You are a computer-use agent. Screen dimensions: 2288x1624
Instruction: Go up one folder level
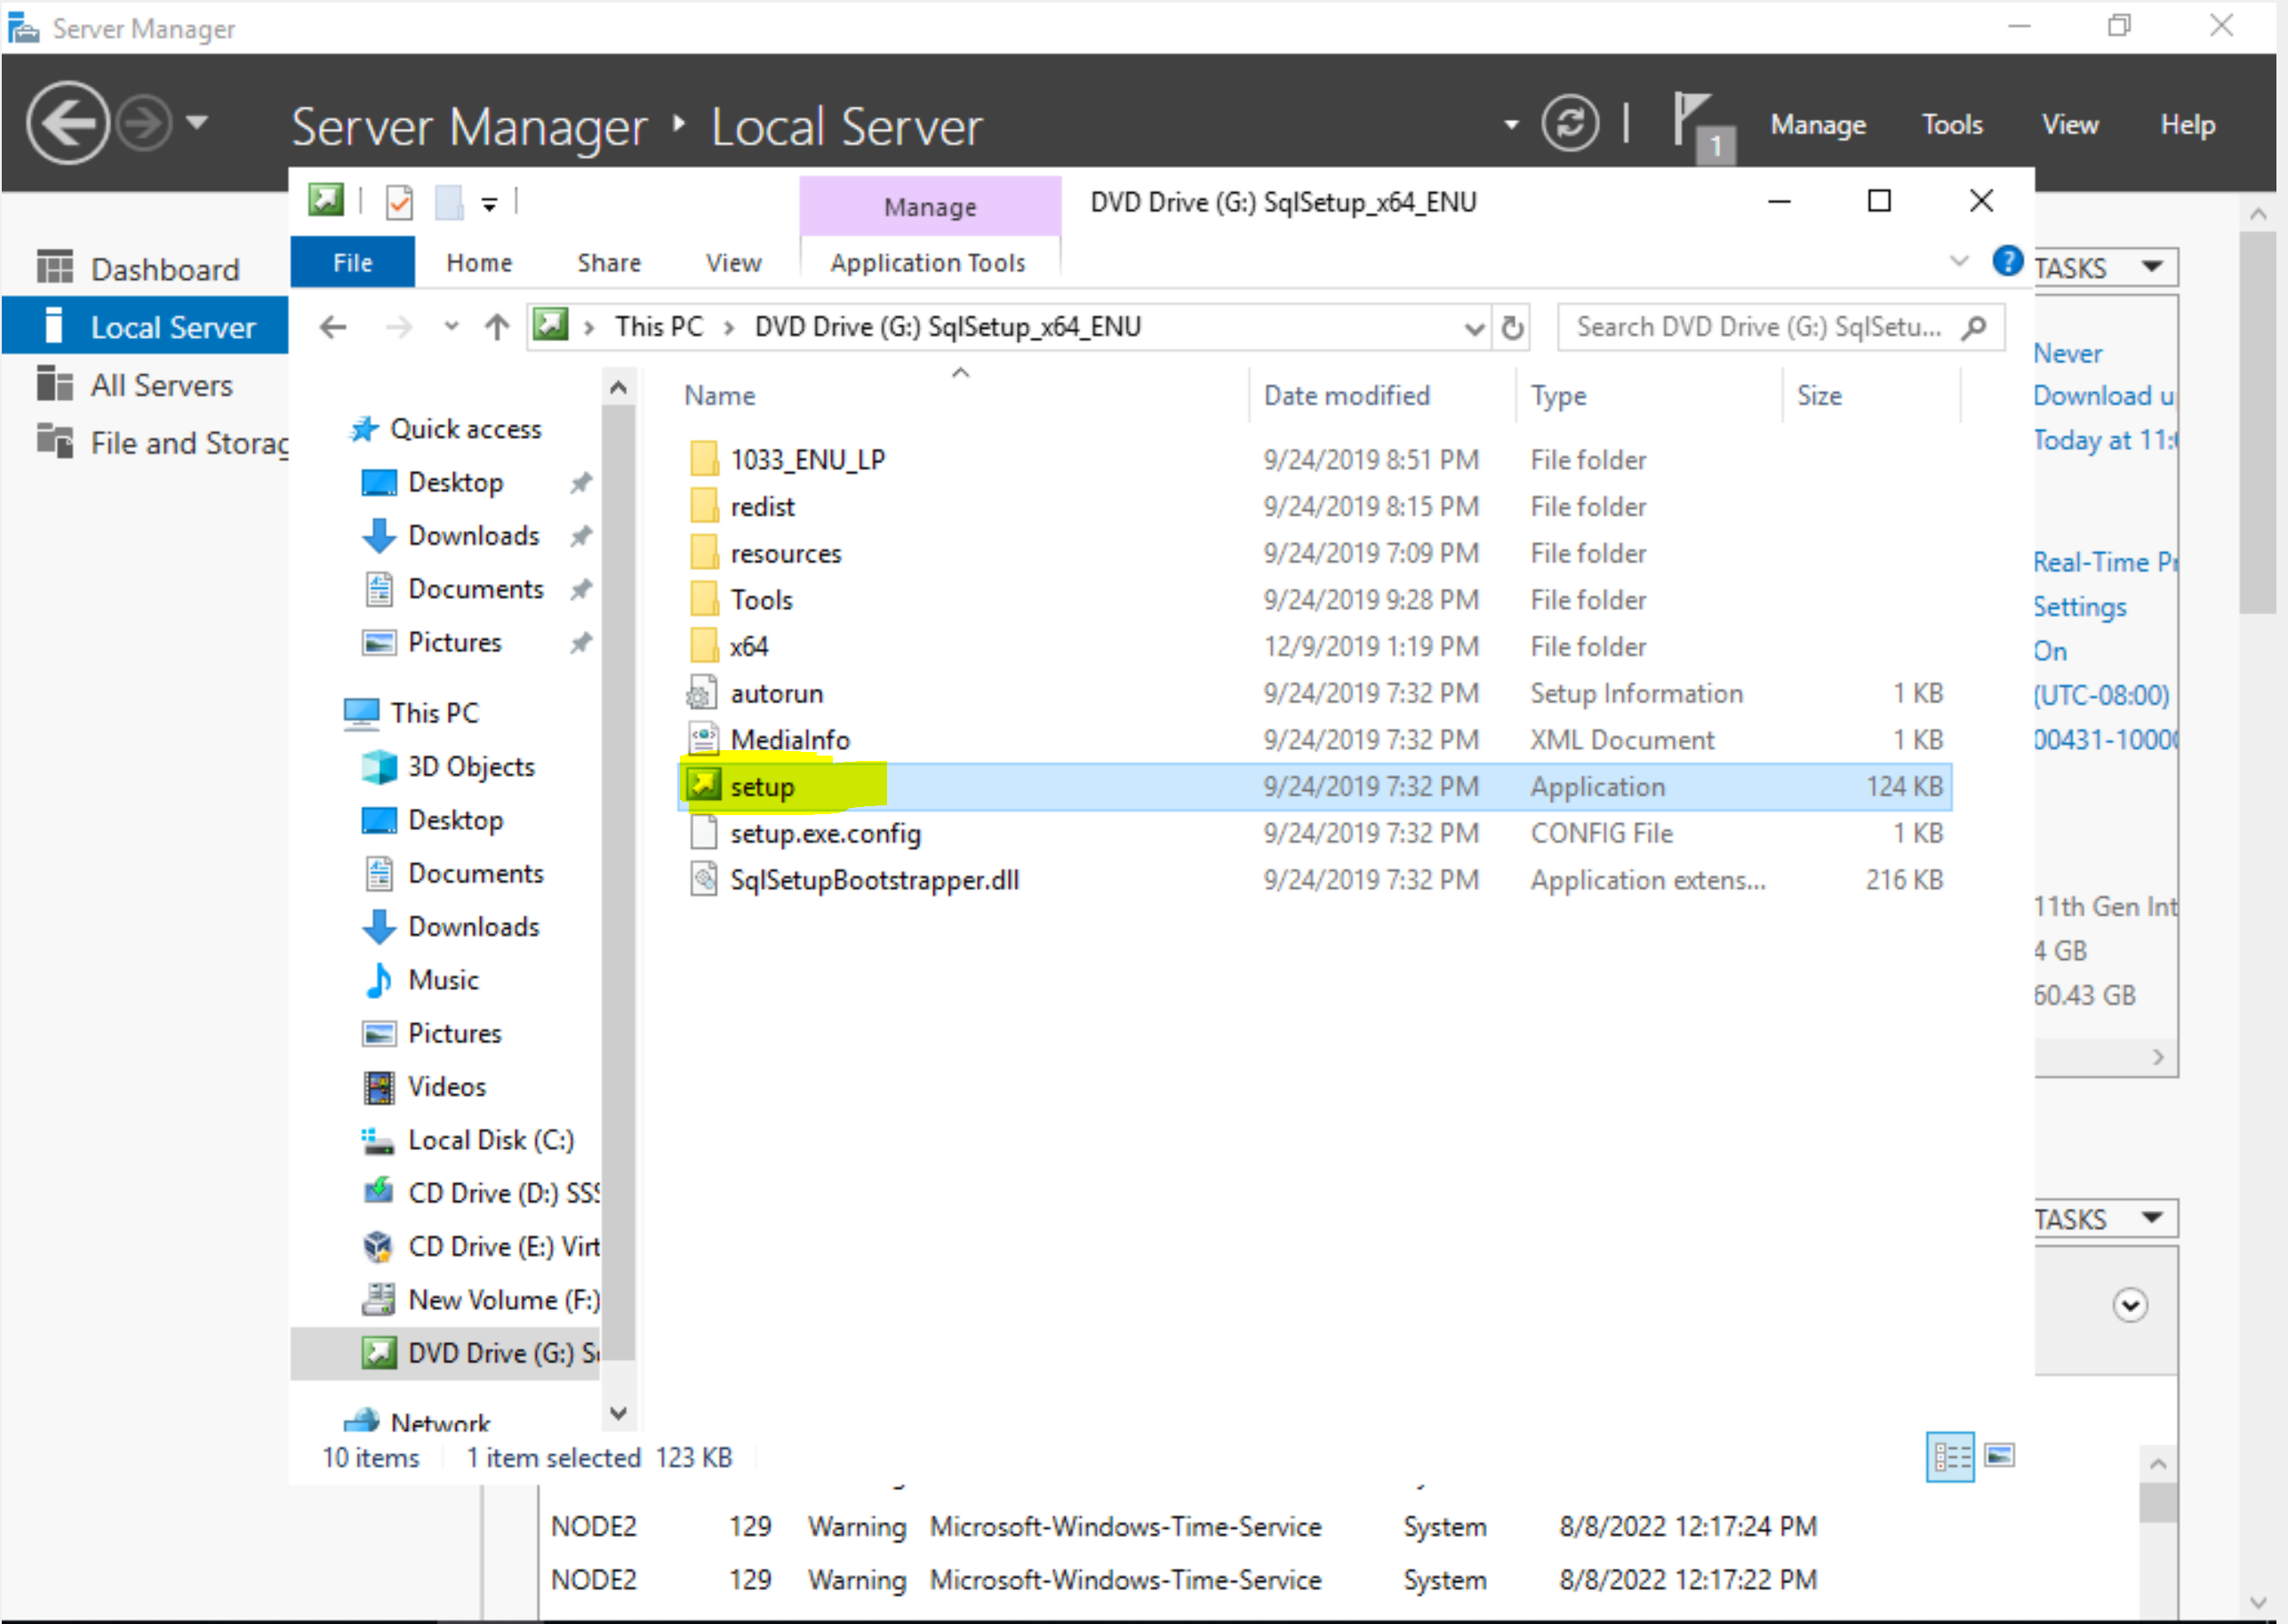[x=497, y=327]
